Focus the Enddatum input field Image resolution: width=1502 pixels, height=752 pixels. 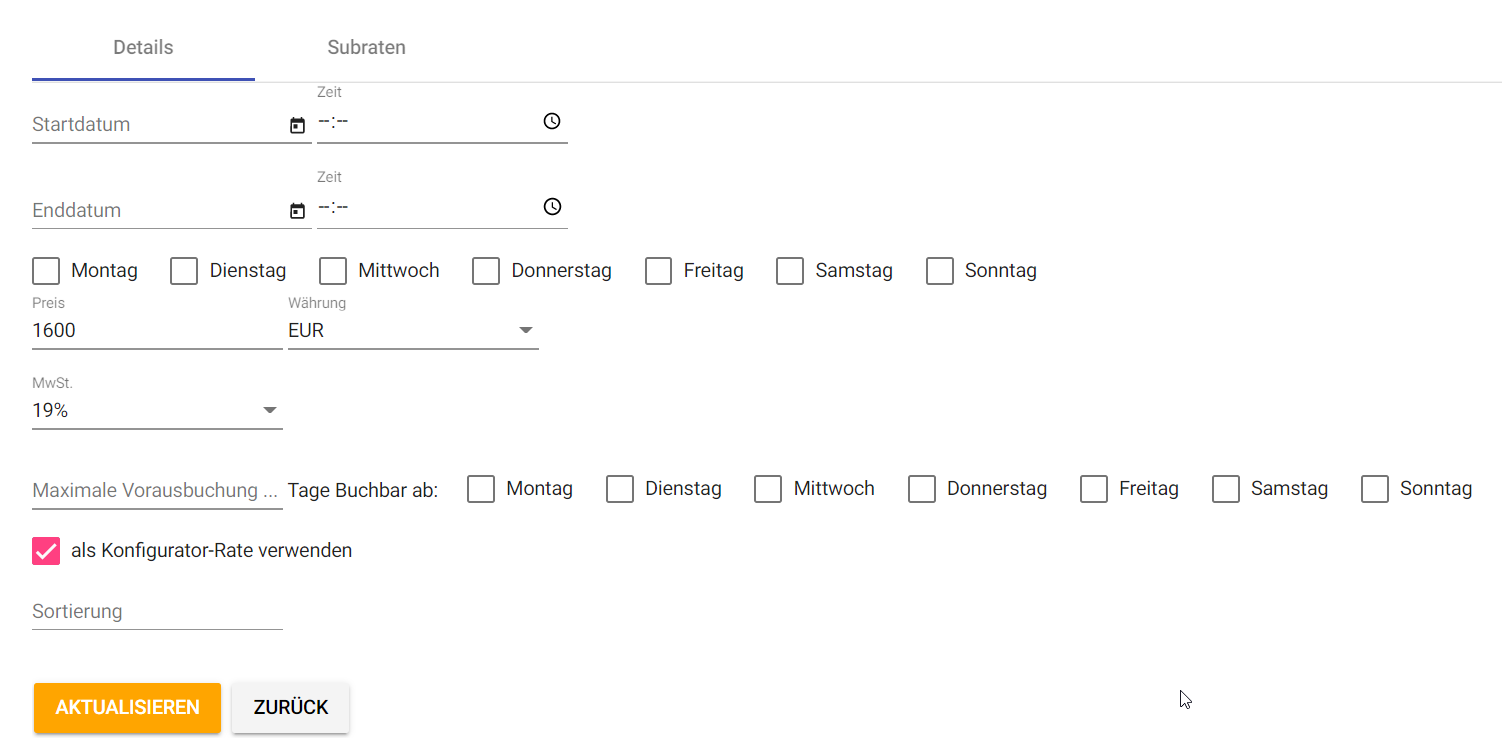pyautogui.click(x=158, y=211)
